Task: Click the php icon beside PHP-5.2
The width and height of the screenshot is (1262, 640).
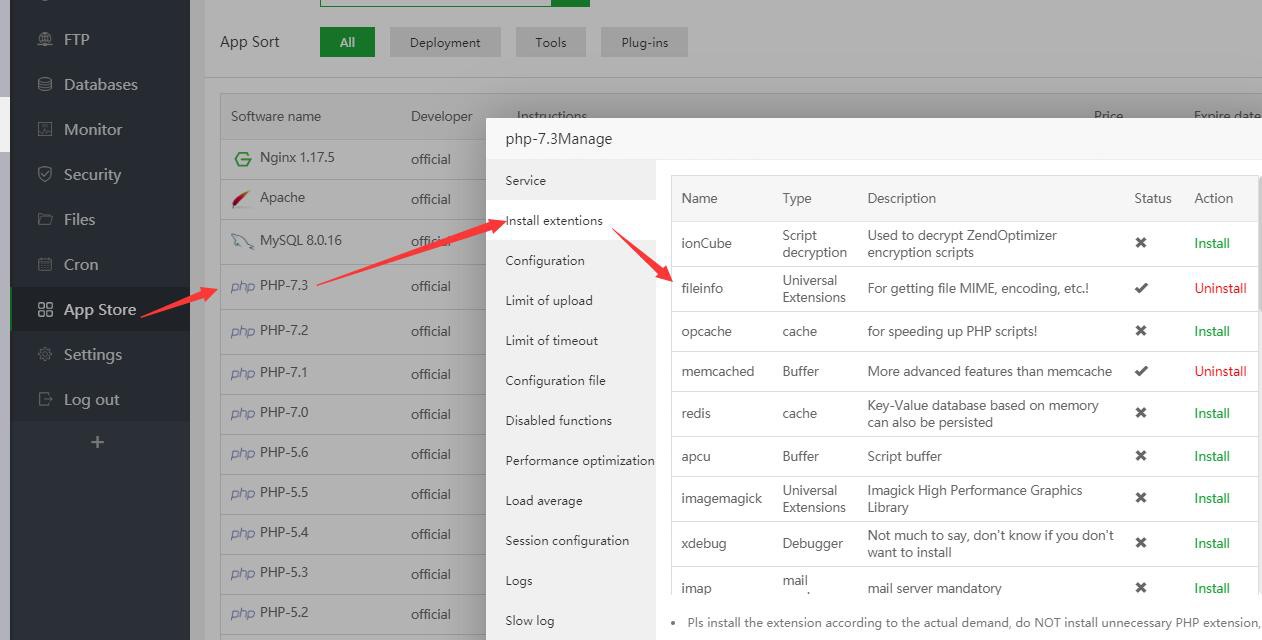Action: click(243, 613)
